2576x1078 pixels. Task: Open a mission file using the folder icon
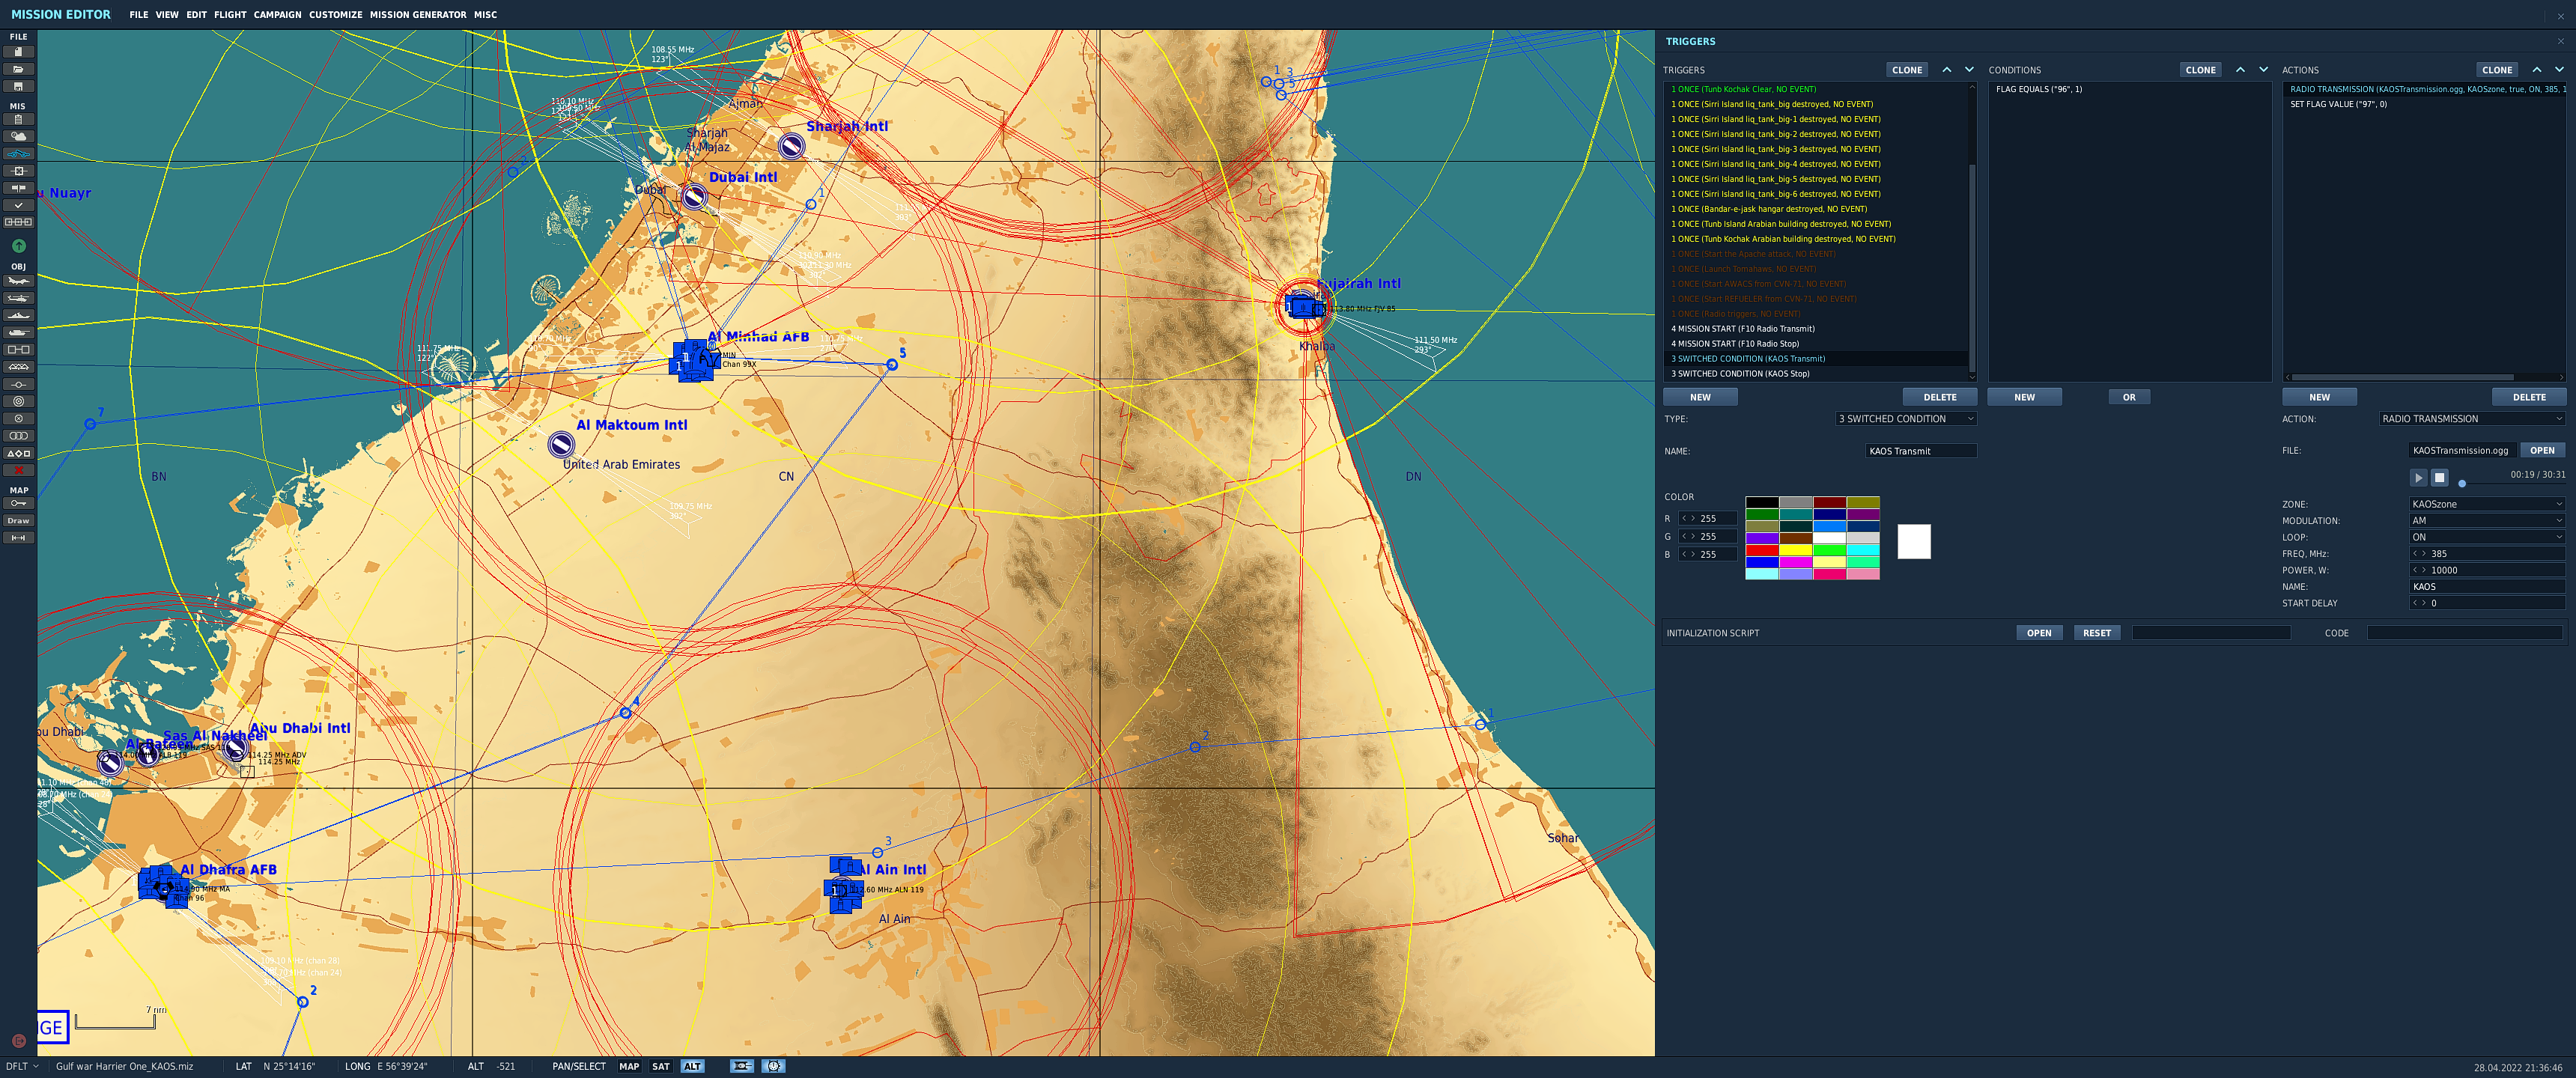click(18, 69)
